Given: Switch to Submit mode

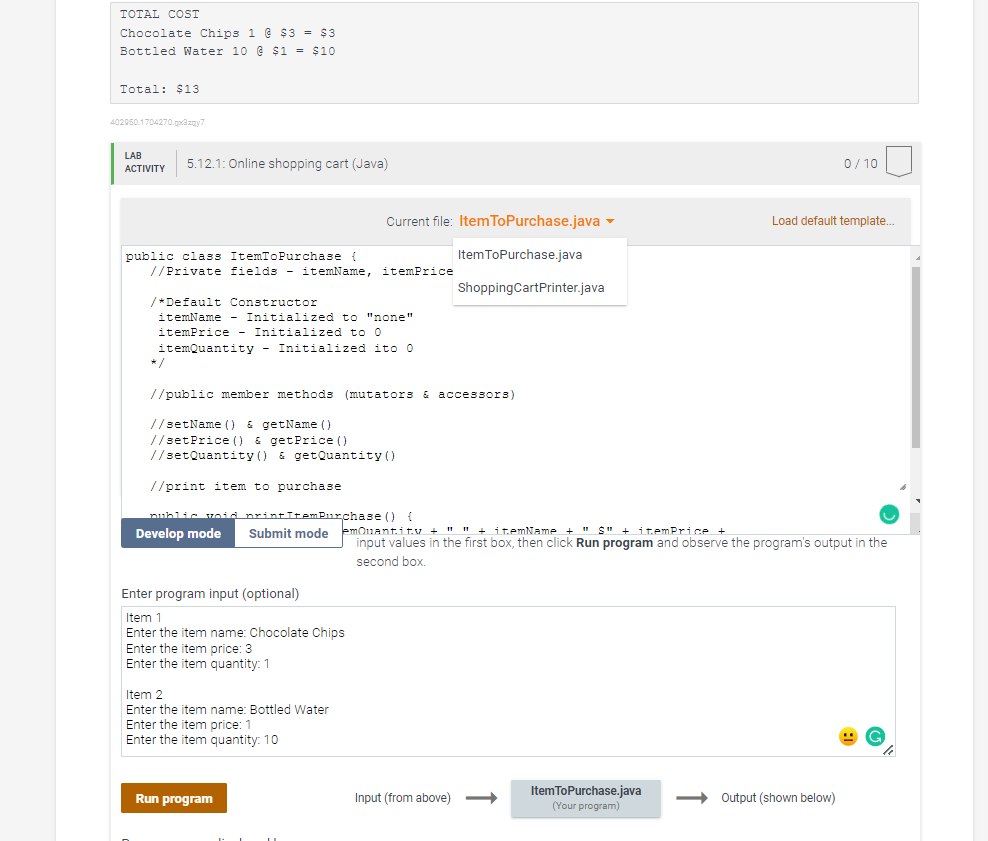Looking at the screenshot, I should click(288, 533).
